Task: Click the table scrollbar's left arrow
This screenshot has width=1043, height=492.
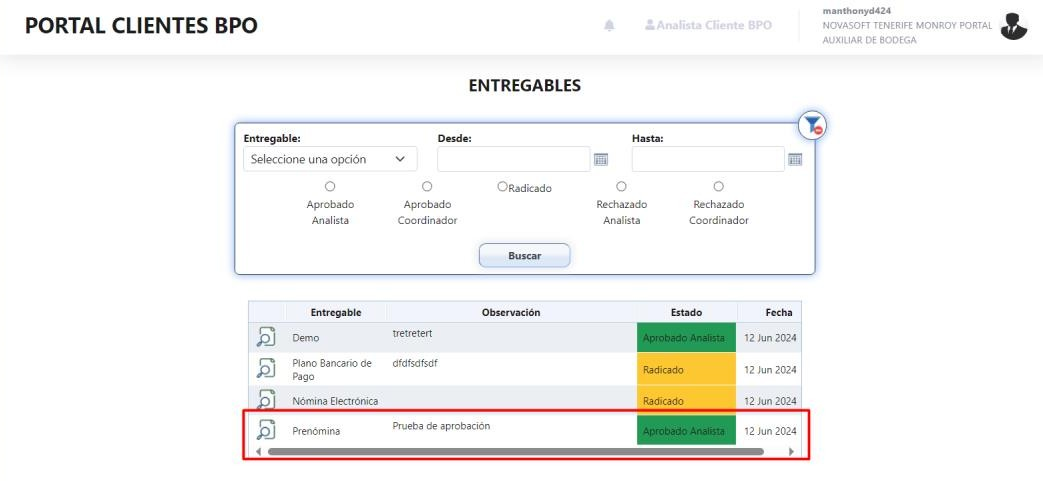Action: (257, 451)
